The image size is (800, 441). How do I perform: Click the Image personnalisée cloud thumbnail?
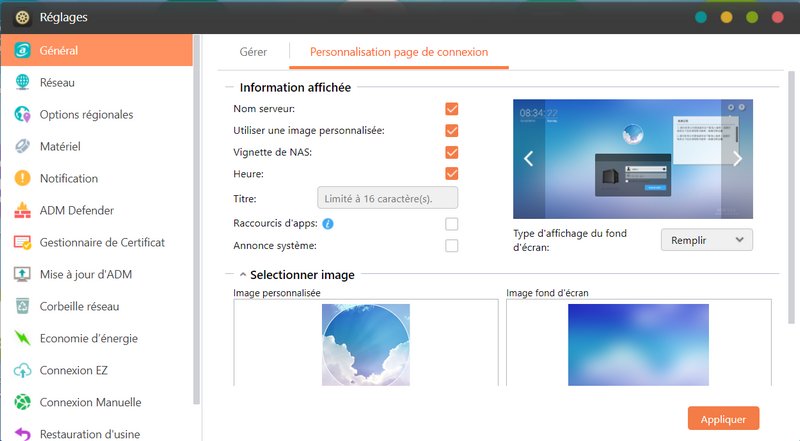tap(366, 345)
